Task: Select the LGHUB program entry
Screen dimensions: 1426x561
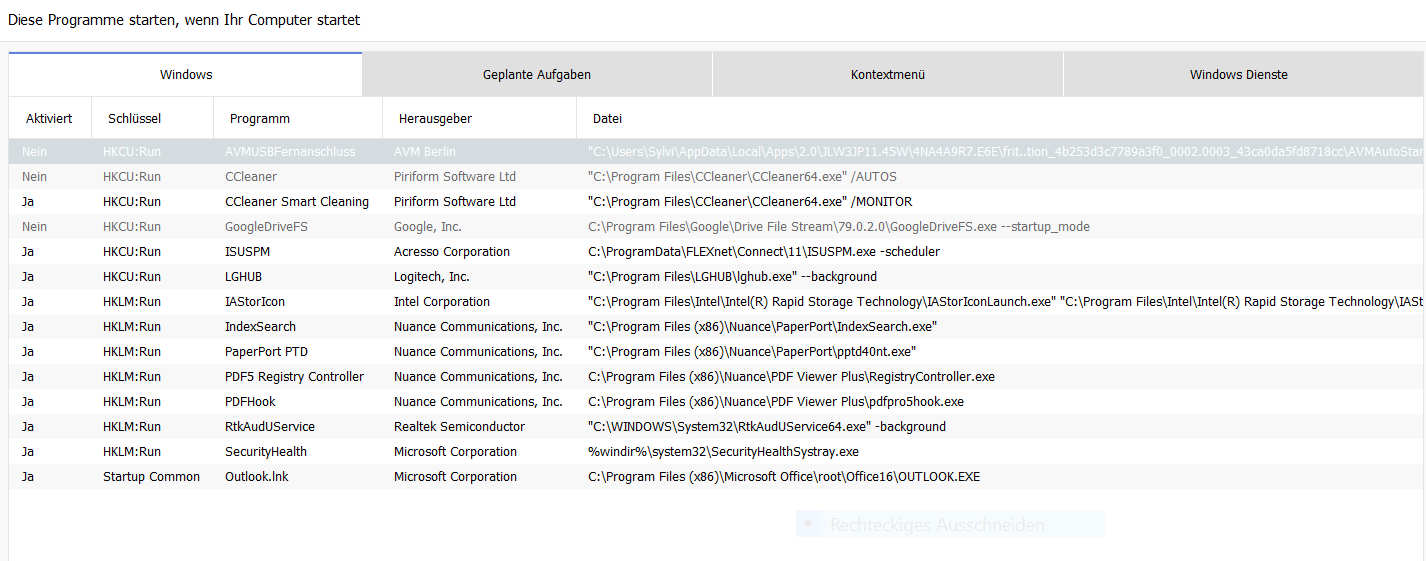Action: (244, 277)
